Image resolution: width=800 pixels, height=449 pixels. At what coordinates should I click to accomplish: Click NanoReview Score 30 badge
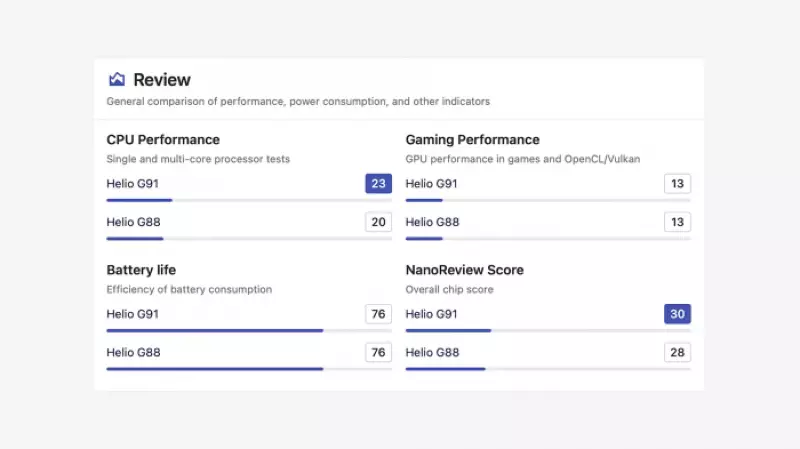(678, 314)
